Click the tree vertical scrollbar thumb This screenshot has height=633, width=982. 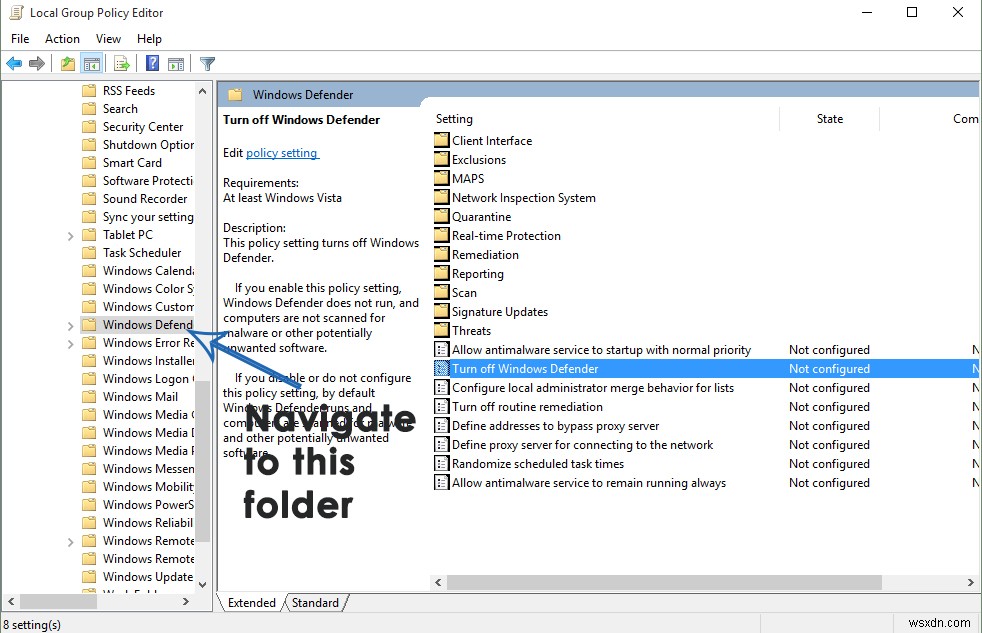pos(202,460)
